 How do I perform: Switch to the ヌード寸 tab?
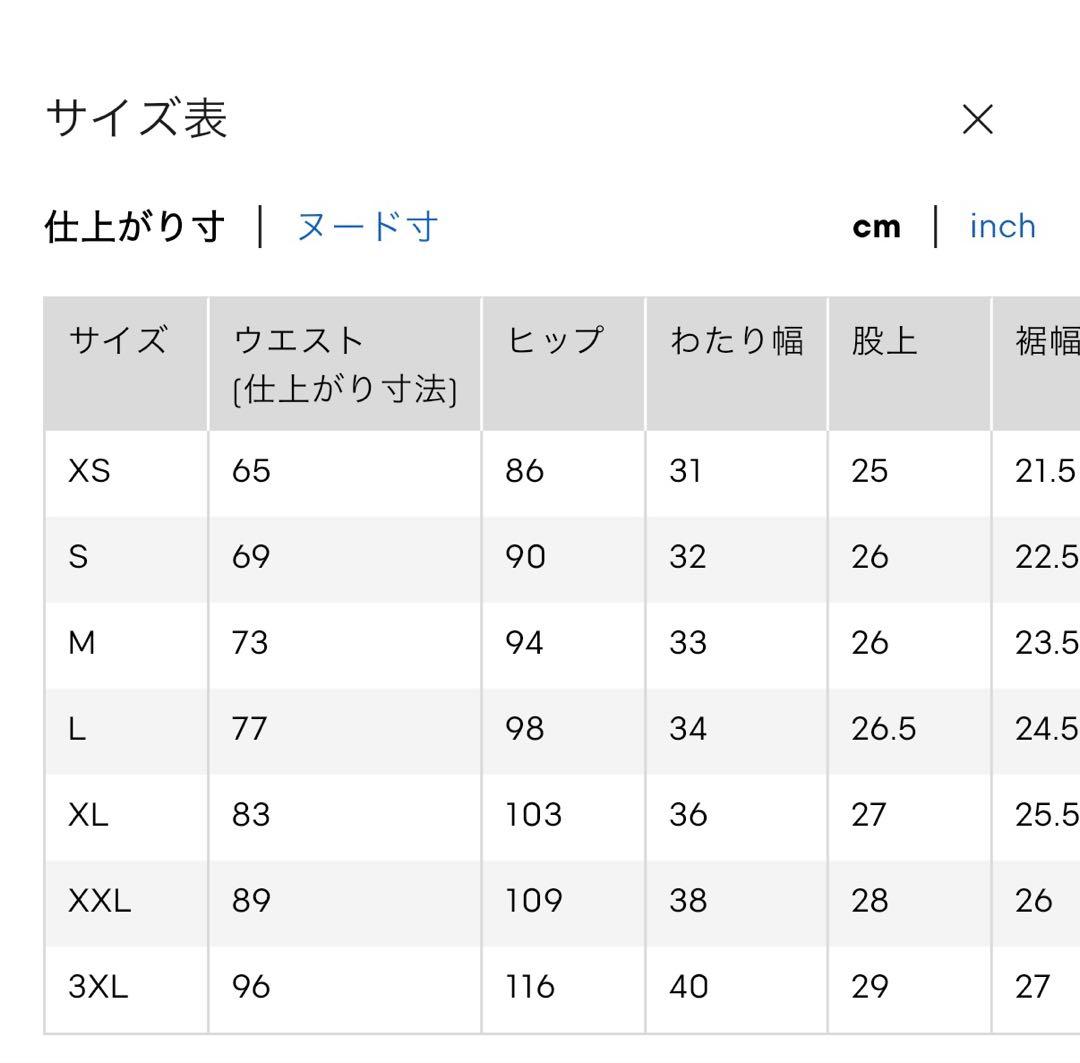click(367, 227)
